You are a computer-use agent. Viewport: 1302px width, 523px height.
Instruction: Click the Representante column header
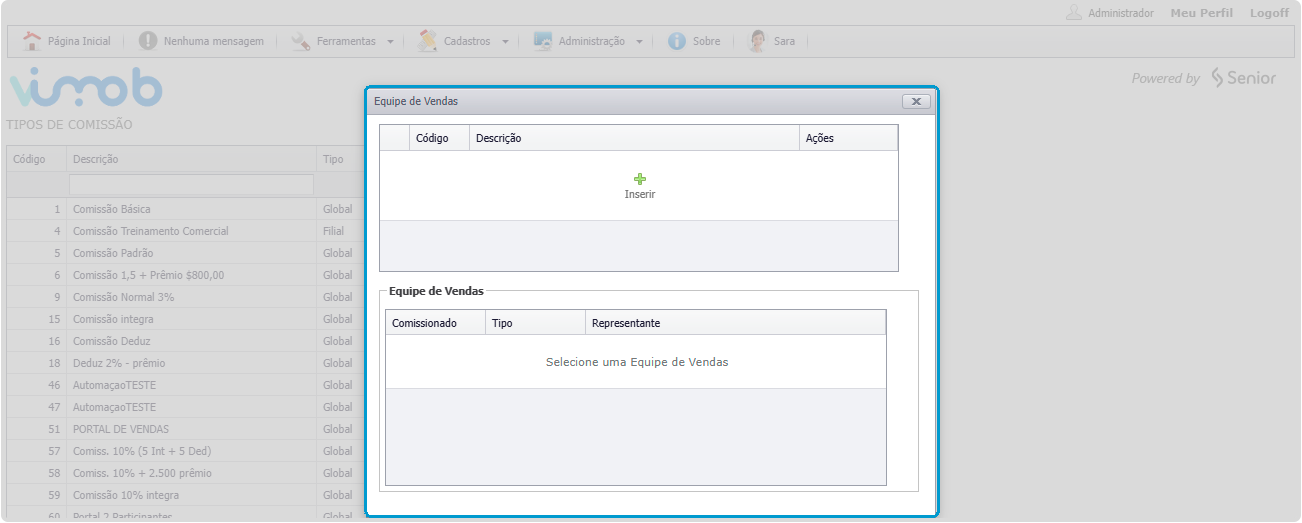[736, 323]
